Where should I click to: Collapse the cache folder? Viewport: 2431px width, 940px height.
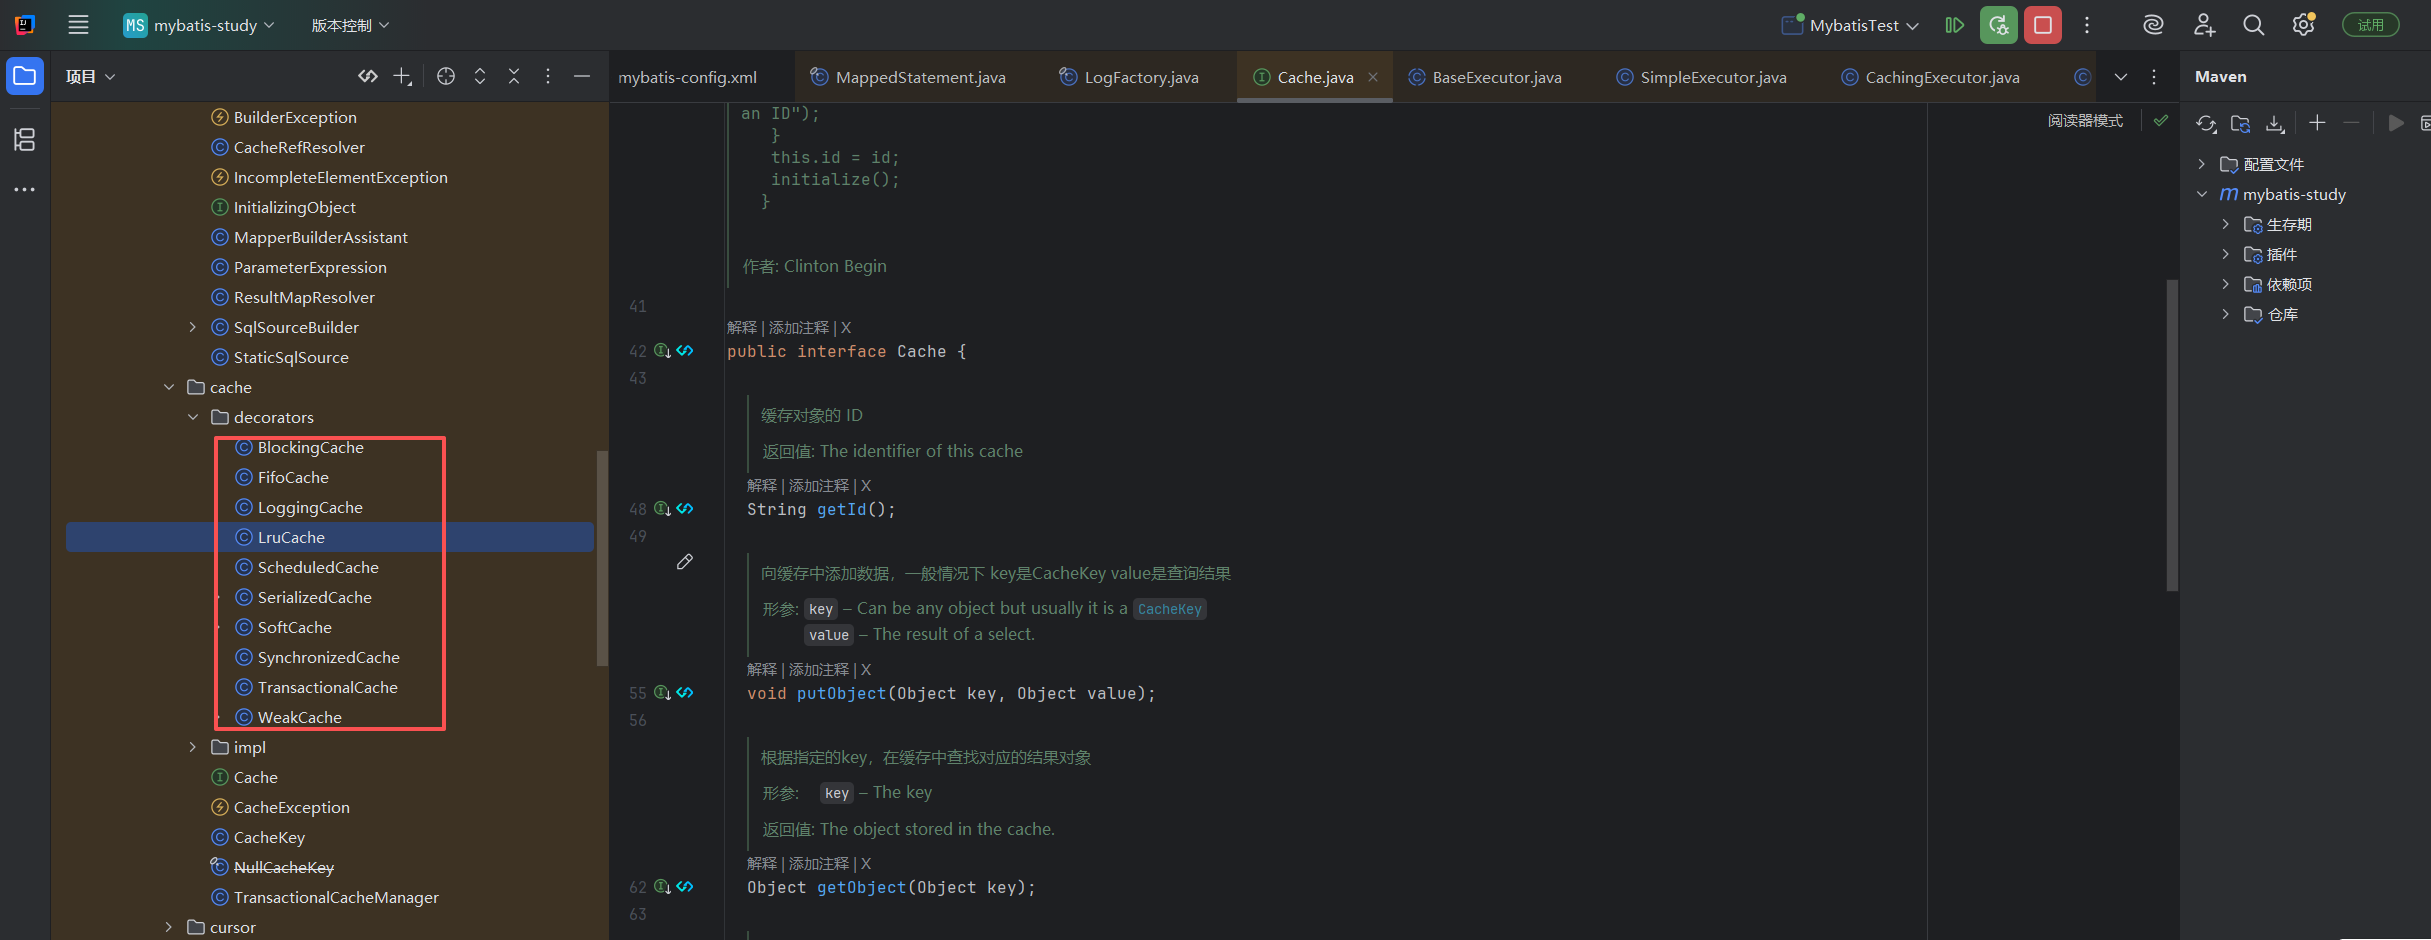(x=169, y=387)
